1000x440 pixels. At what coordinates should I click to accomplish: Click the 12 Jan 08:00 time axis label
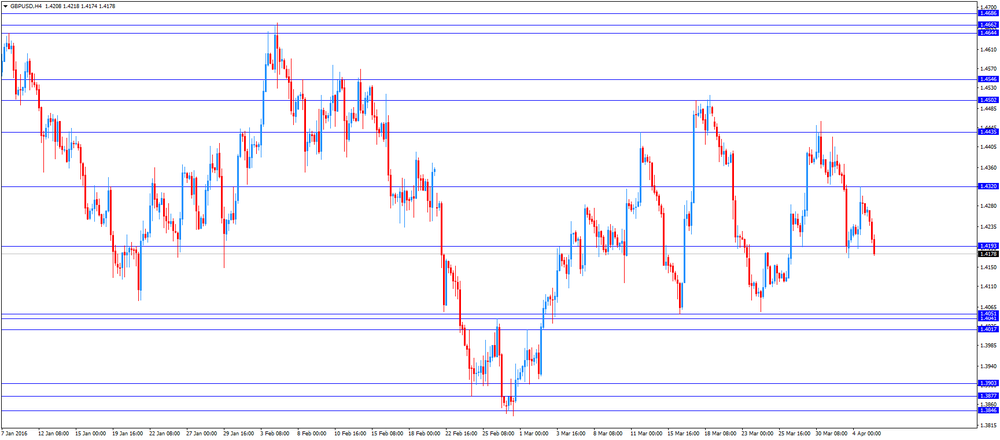(x=52, y=434)
